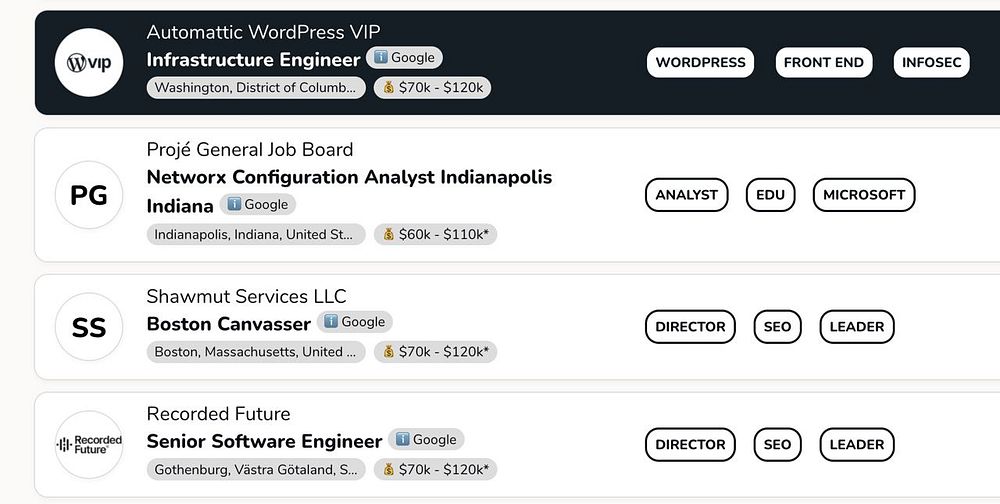Viewport: 1000px width, 504px height.
Task: Click the Gothenburg, Västra Götaland location badge
Action: [256, 469]
